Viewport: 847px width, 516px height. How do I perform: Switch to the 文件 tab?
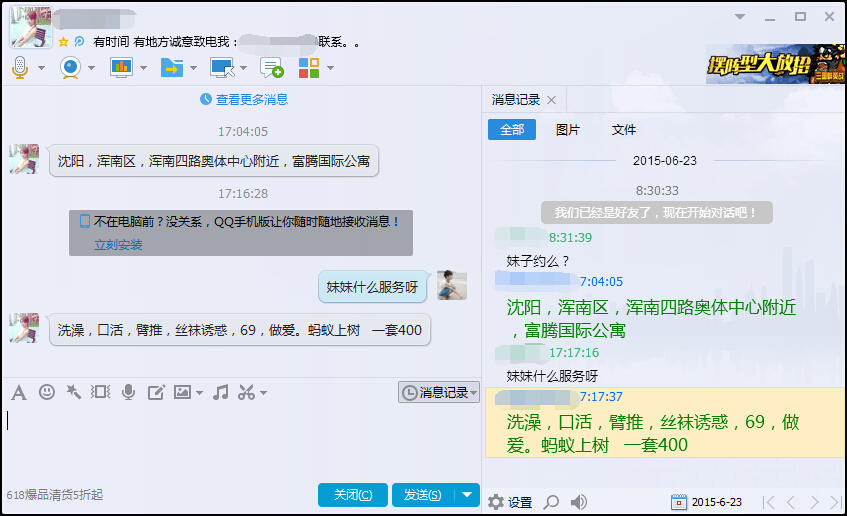624,130
